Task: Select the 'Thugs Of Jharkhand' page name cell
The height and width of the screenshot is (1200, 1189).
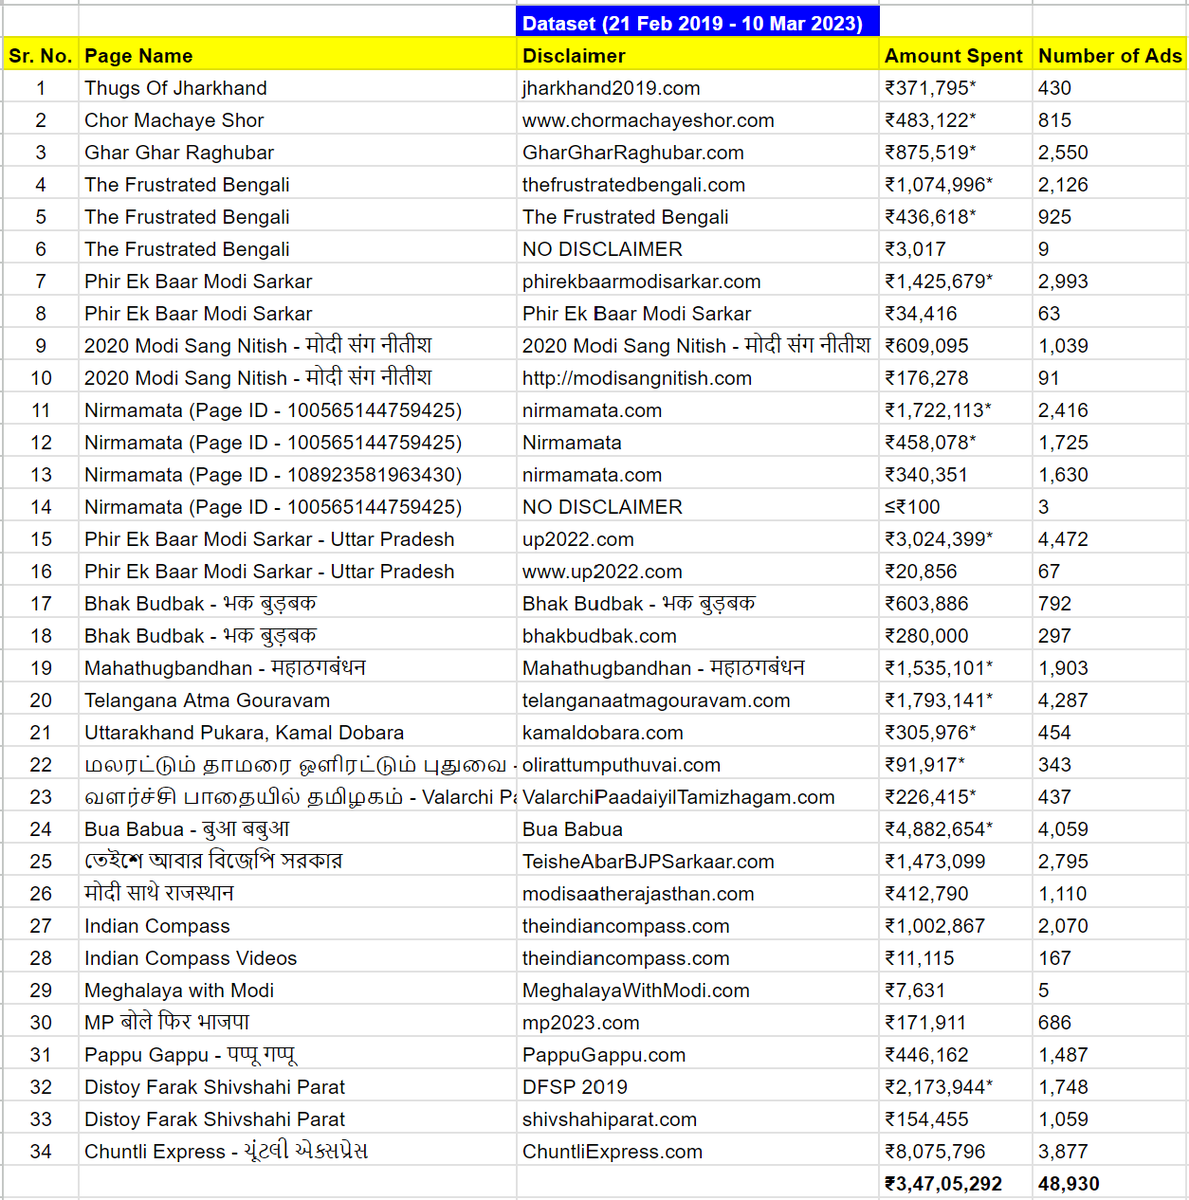Action: [x=297, y=88]
